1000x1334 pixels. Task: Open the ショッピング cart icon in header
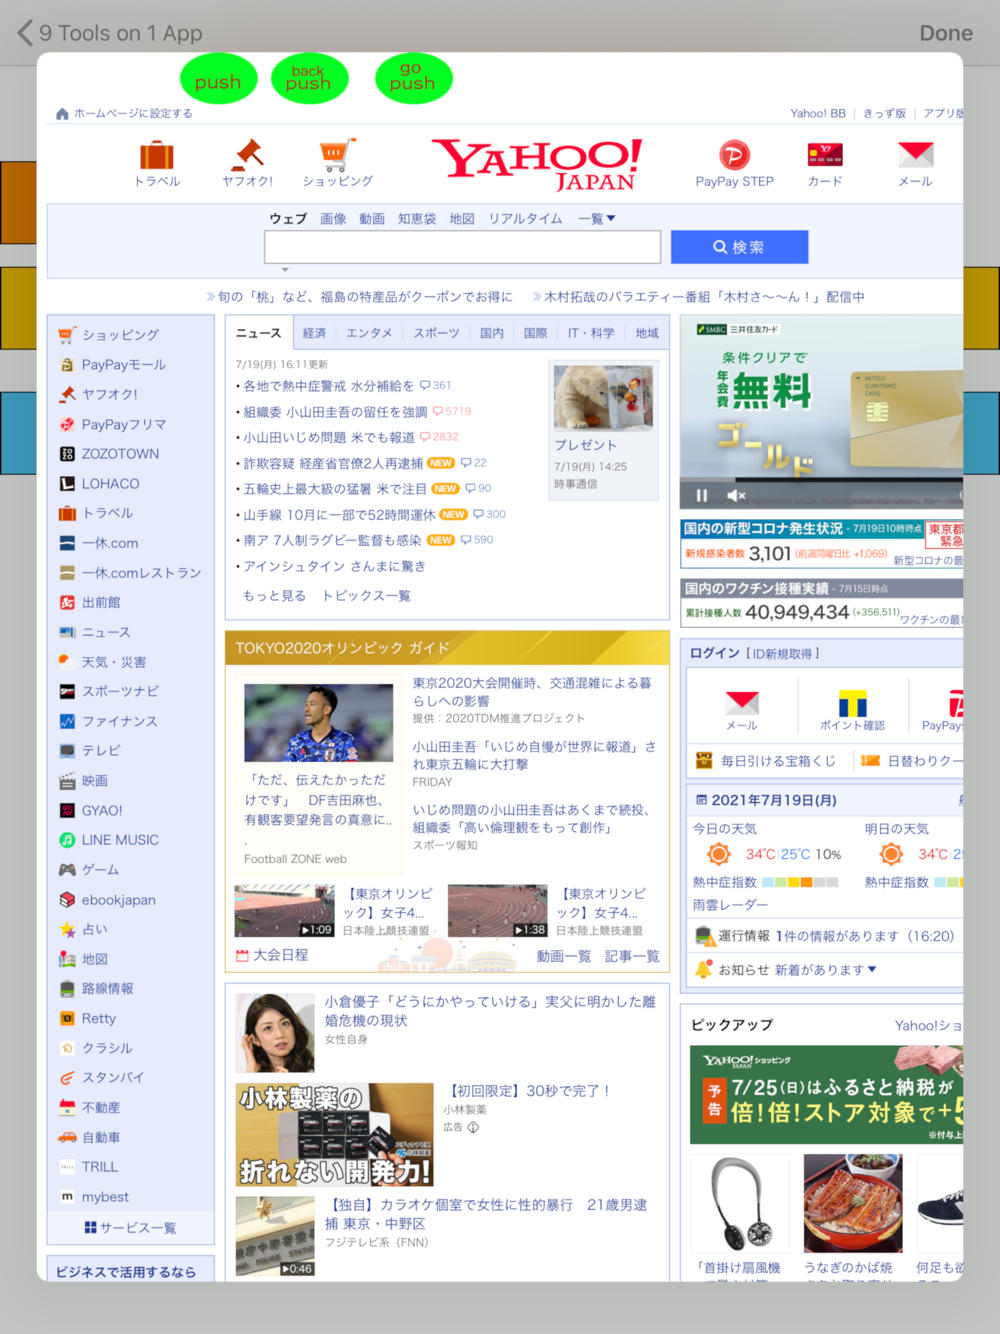tap(337, 155)
